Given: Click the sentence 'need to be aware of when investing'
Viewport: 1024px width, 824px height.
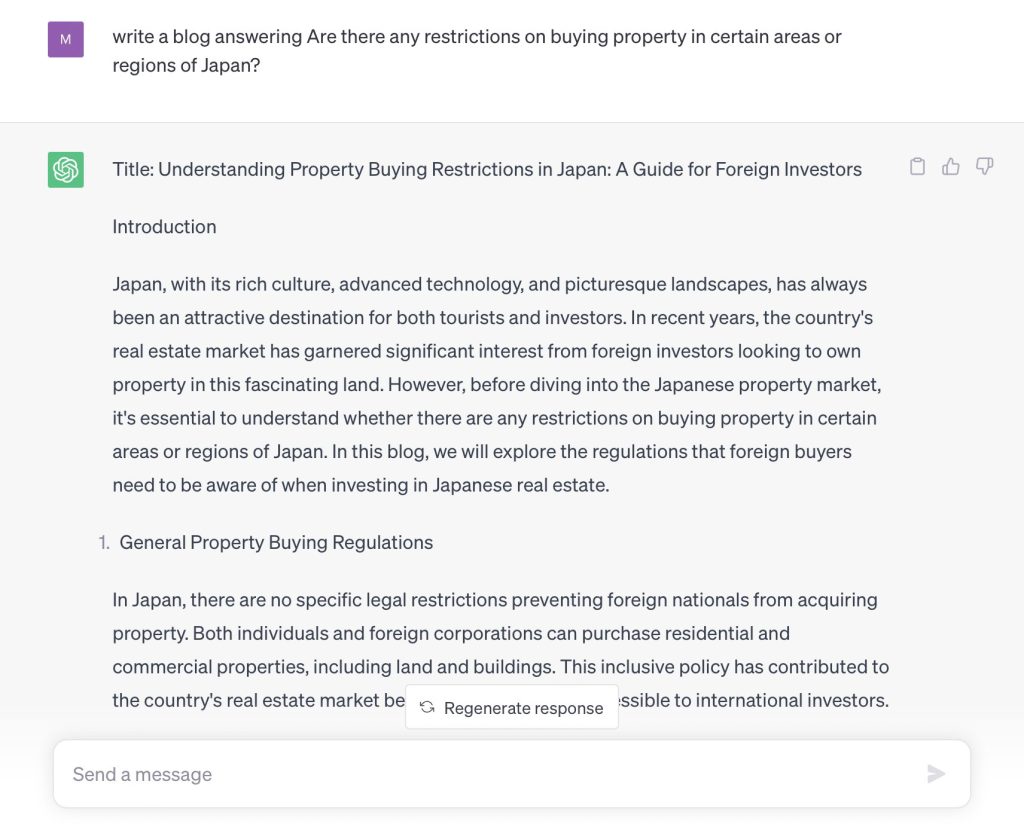Looking at the screenshot, I should click(x=360, y=485).
